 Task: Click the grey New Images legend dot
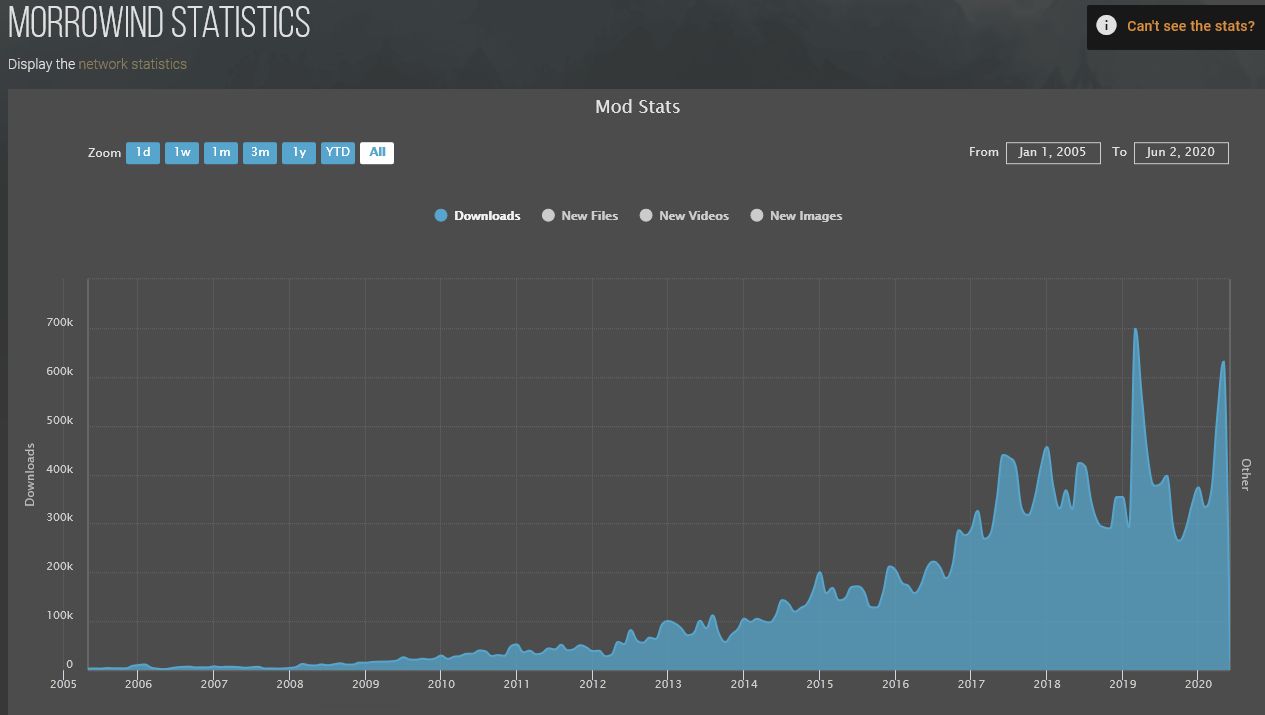(757, 216)
